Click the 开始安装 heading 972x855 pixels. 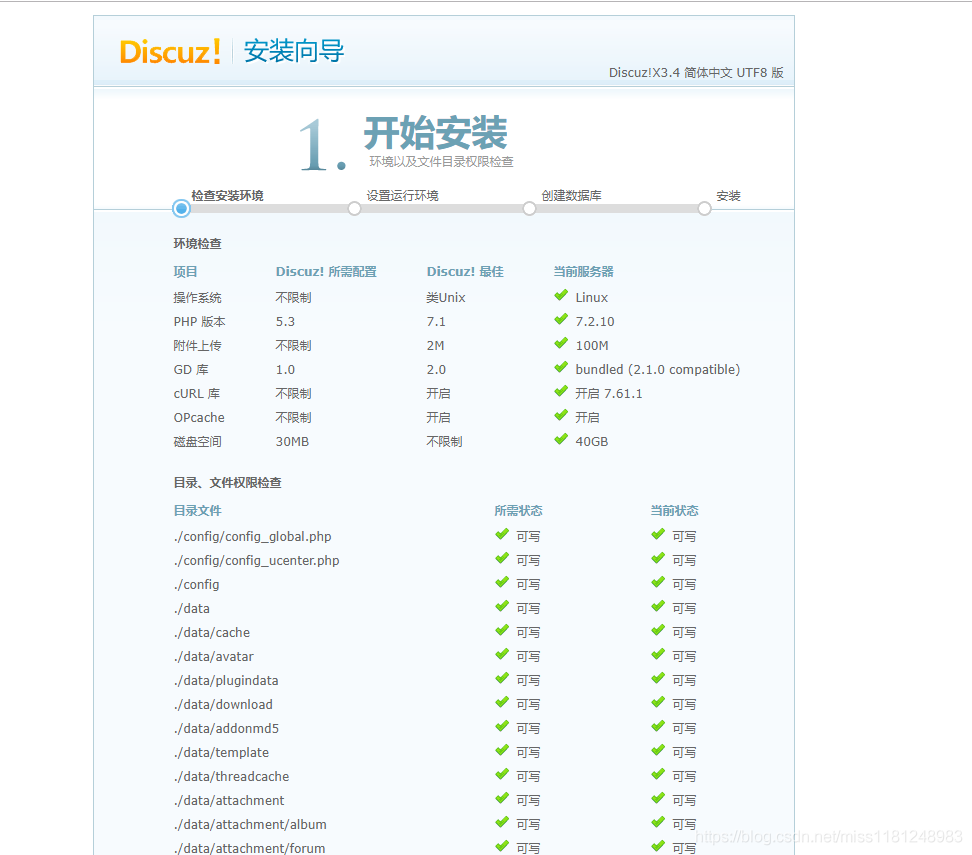coord(435,133)
